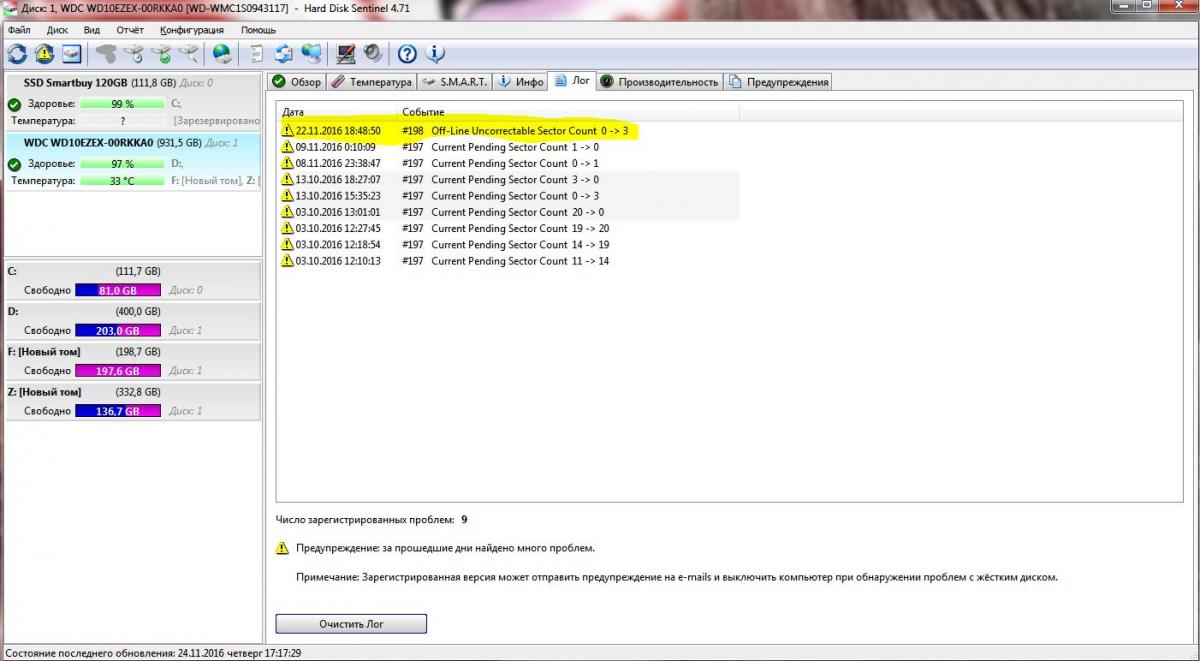Click the blue arrows over document icon
The image size is (1200, 661).
click(x=284, y=53)
